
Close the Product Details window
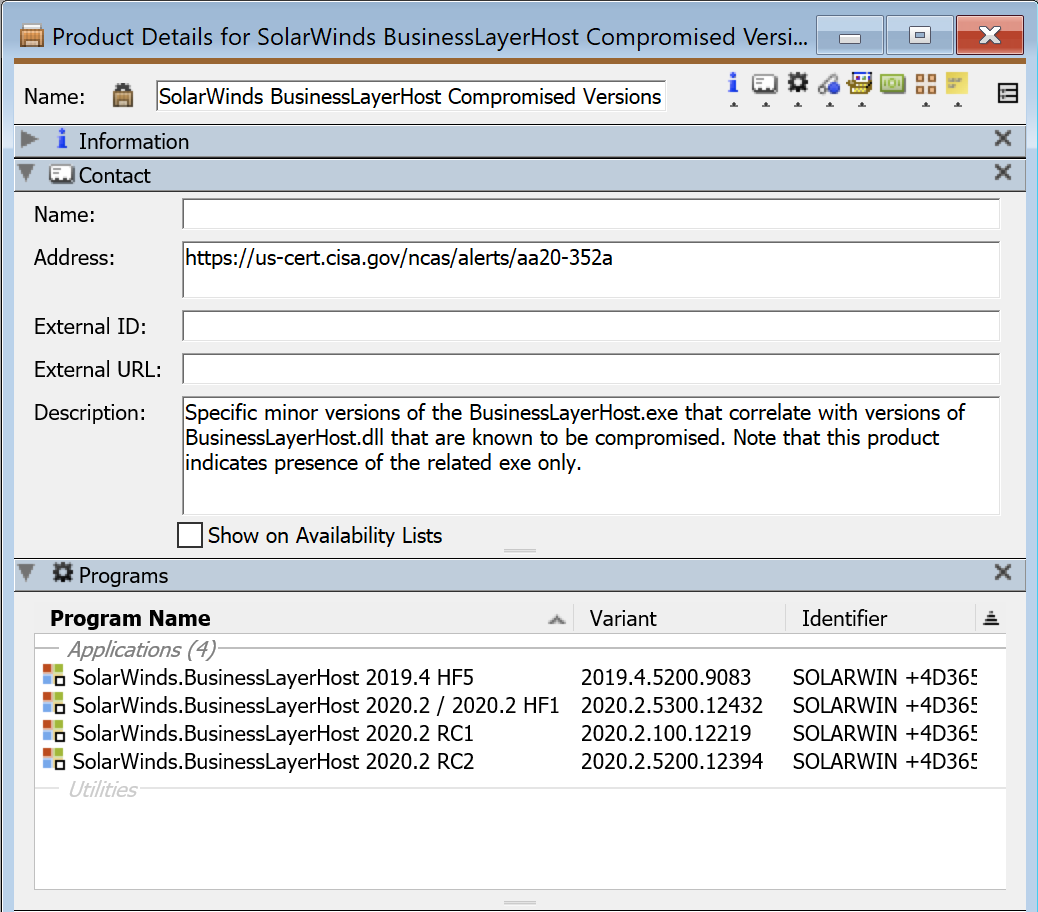[990, 35]
